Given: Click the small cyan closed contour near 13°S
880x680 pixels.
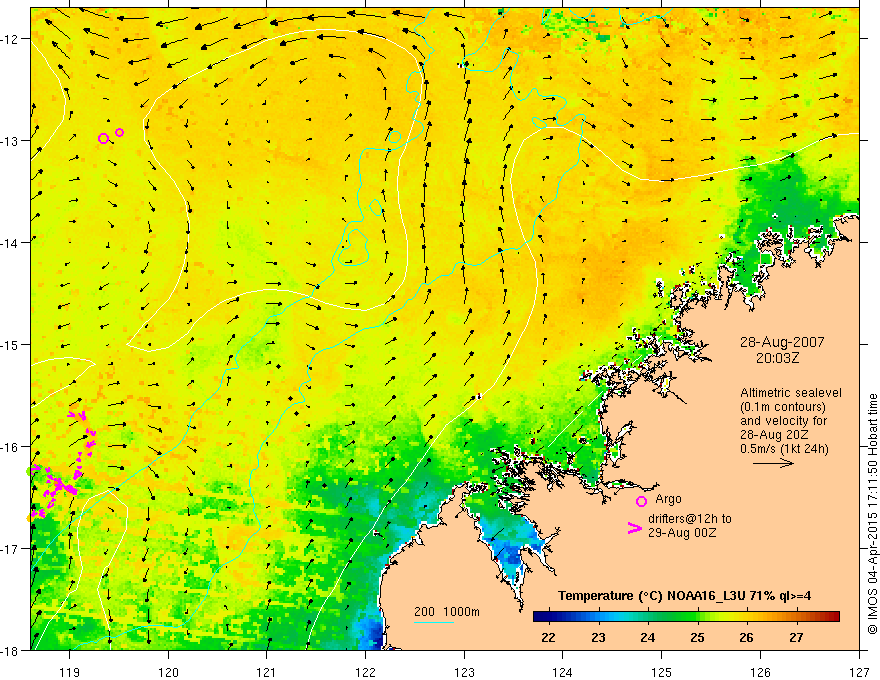Looking at the screenshot, I should point(395,137).
